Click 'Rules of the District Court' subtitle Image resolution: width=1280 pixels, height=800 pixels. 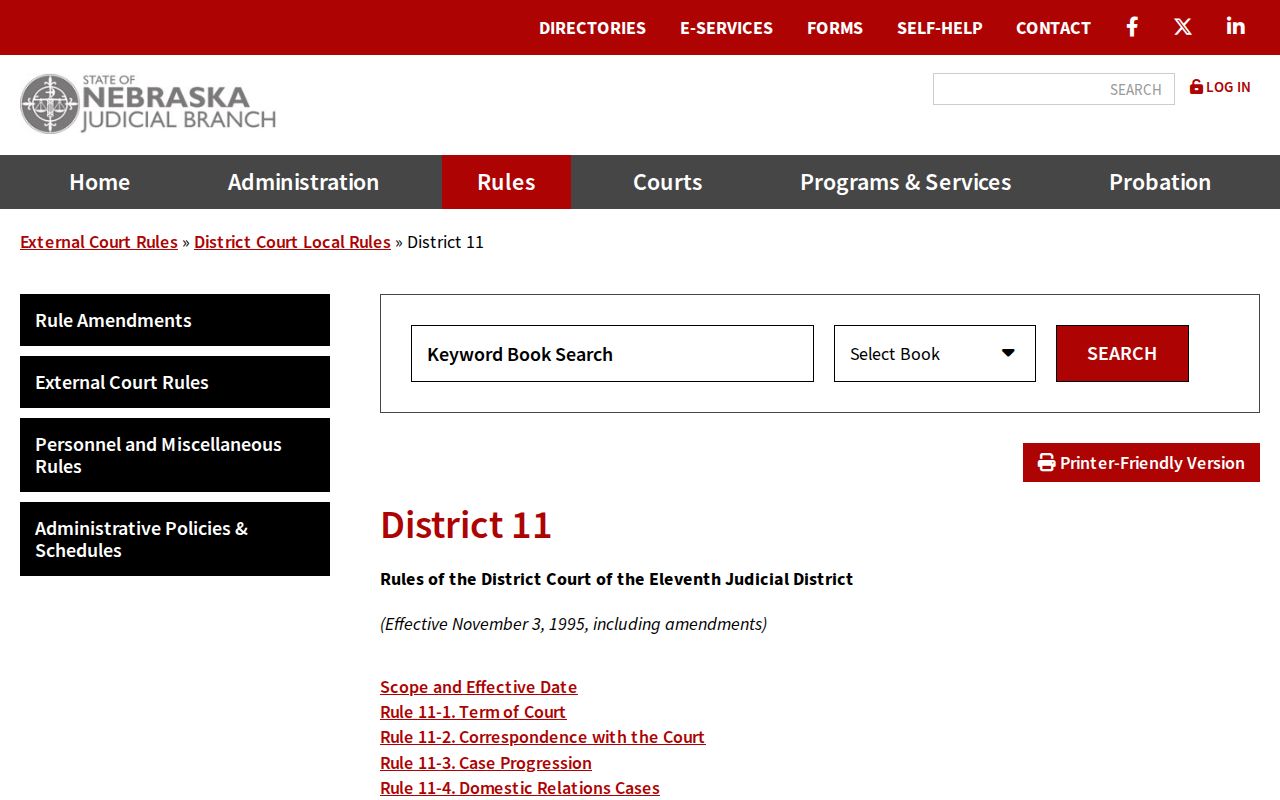click(617, 579)
